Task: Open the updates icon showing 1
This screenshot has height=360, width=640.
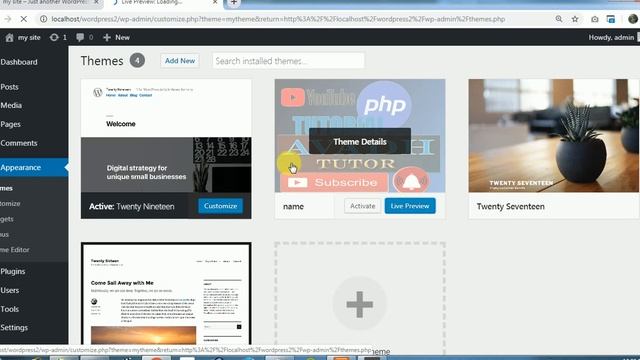Action: coord(58,38)
